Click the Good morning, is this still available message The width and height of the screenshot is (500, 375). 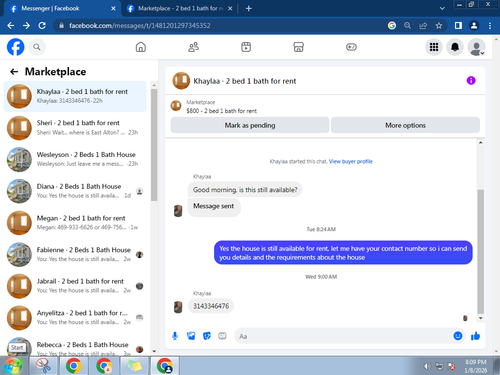pos(245,190)
